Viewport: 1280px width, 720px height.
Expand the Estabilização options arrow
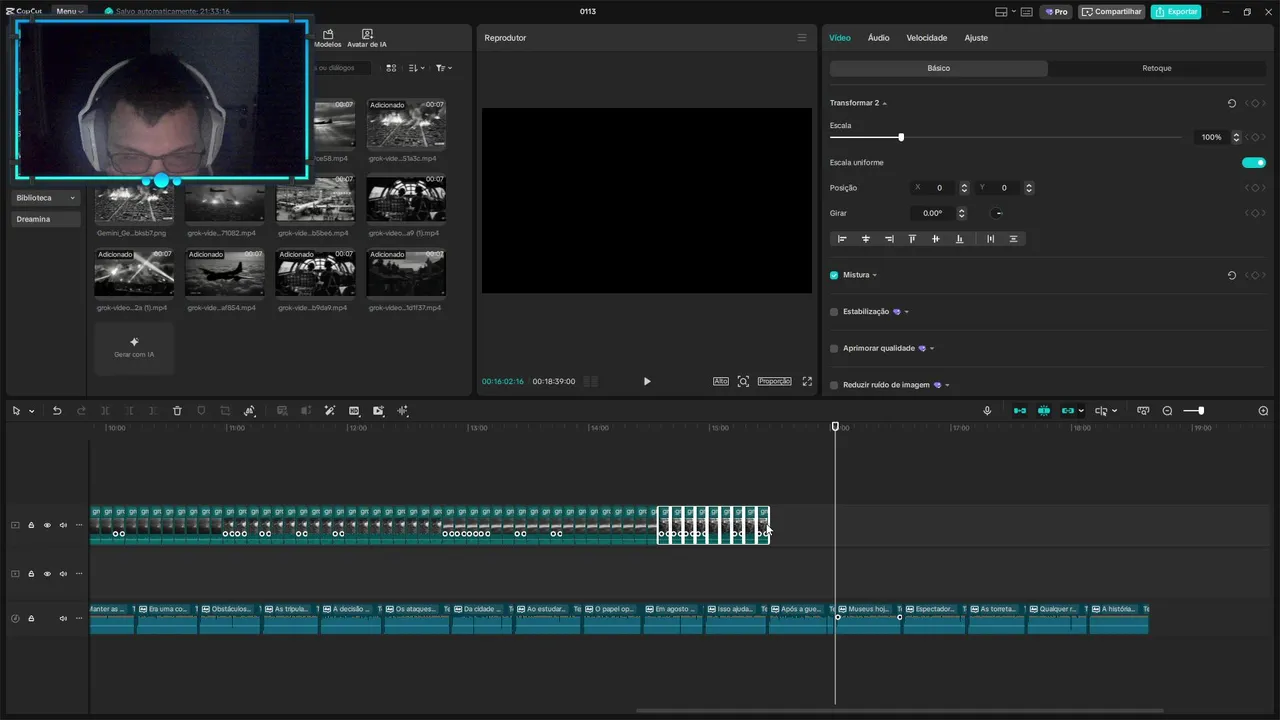tap(907, 312)
